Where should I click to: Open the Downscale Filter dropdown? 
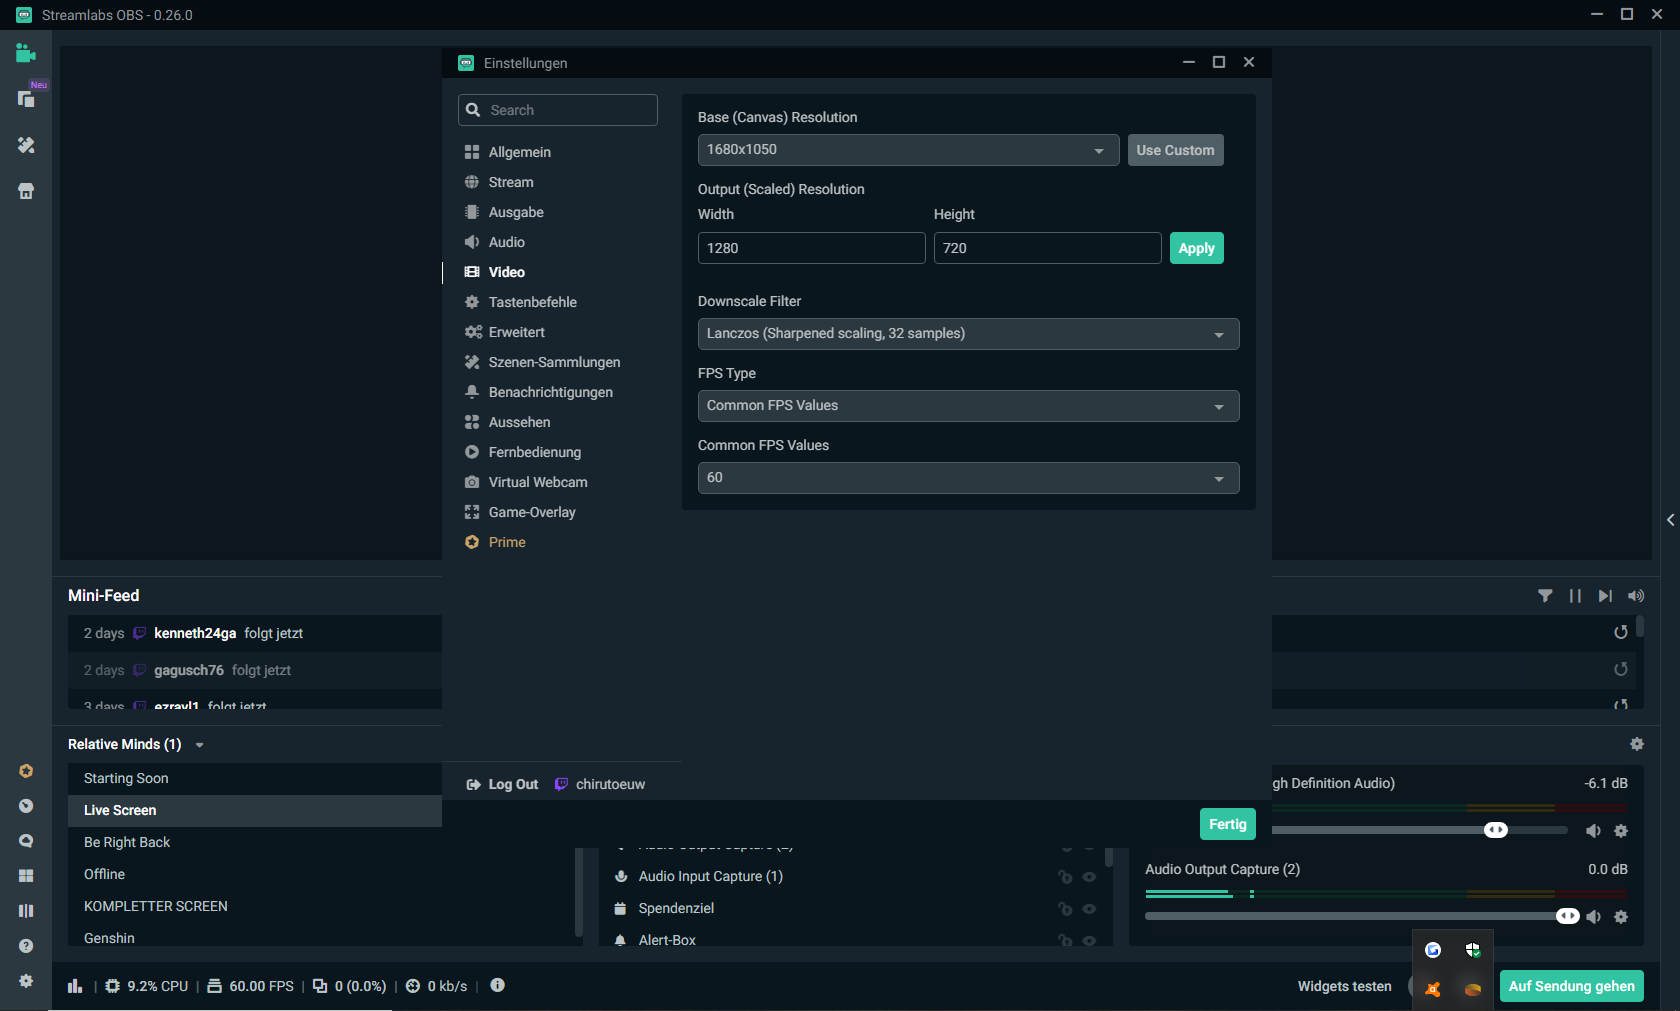(968, 334)
